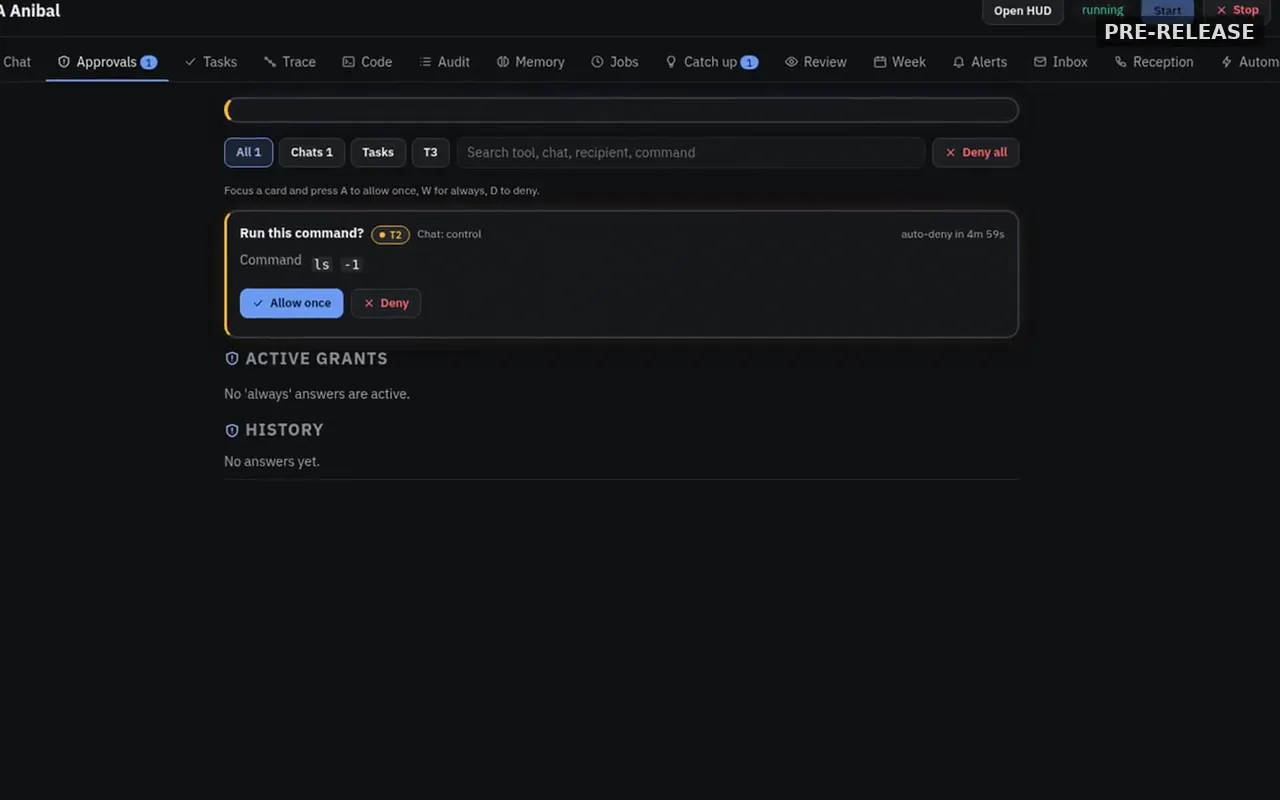Viewport: 1280px width, 800px height.
Task: Open the Trace tab
Action: [x=290, y=62]
